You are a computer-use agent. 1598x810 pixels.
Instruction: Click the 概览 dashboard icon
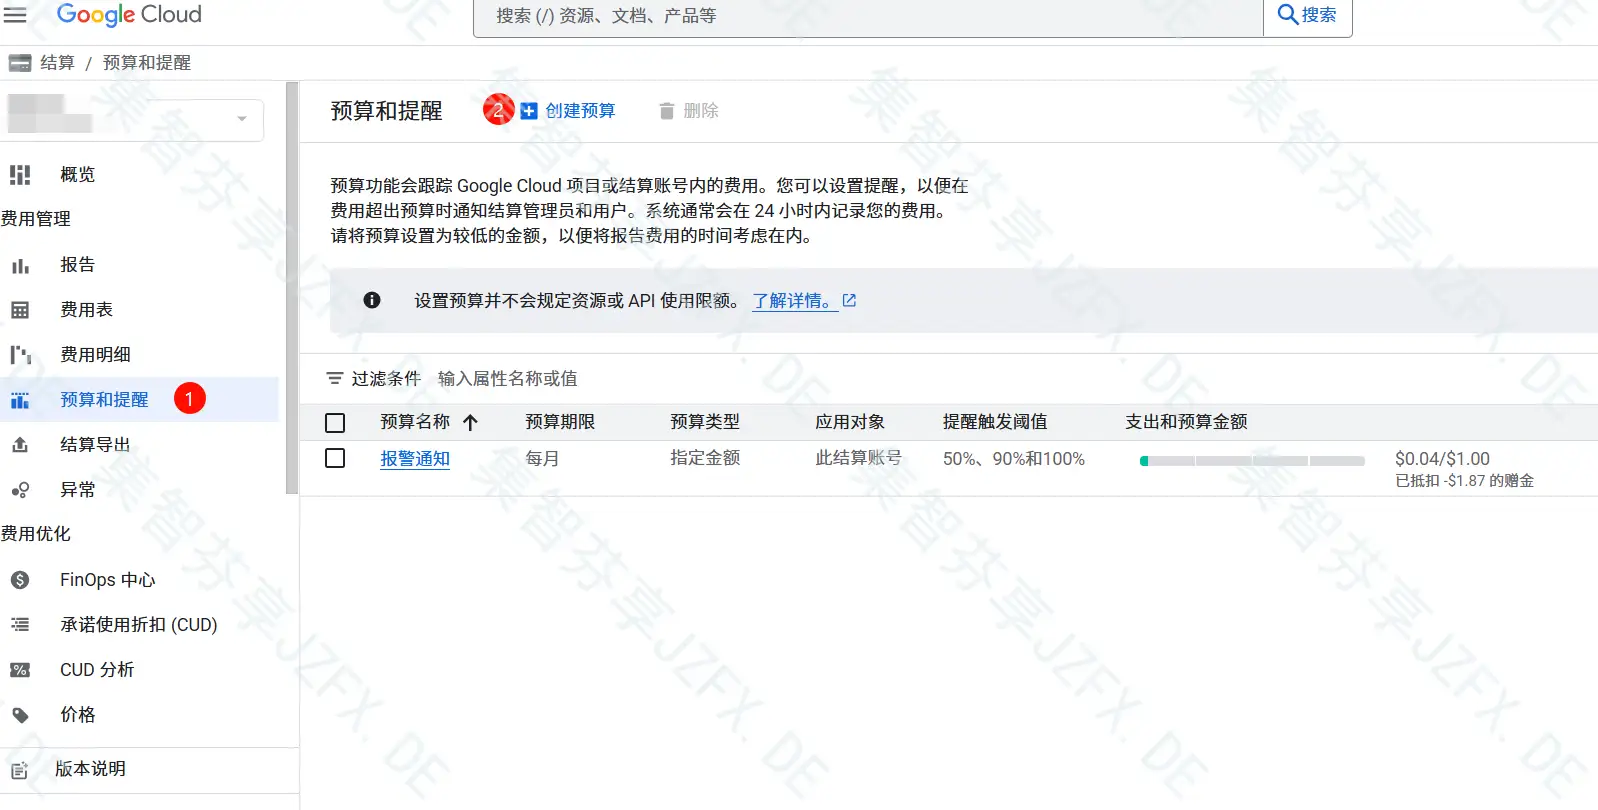[x=20, y=175]
